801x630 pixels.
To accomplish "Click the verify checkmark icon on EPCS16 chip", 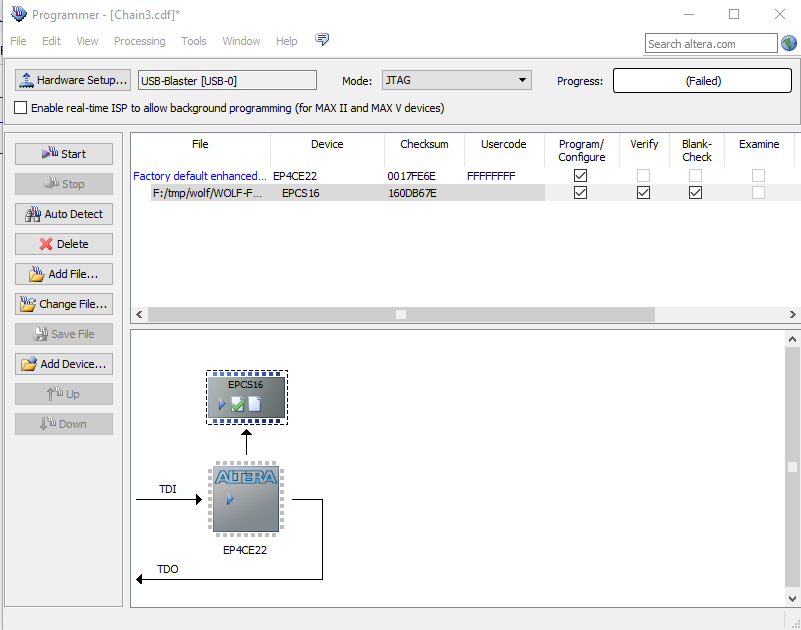I will pyautogui.click(x=238, y=404).
